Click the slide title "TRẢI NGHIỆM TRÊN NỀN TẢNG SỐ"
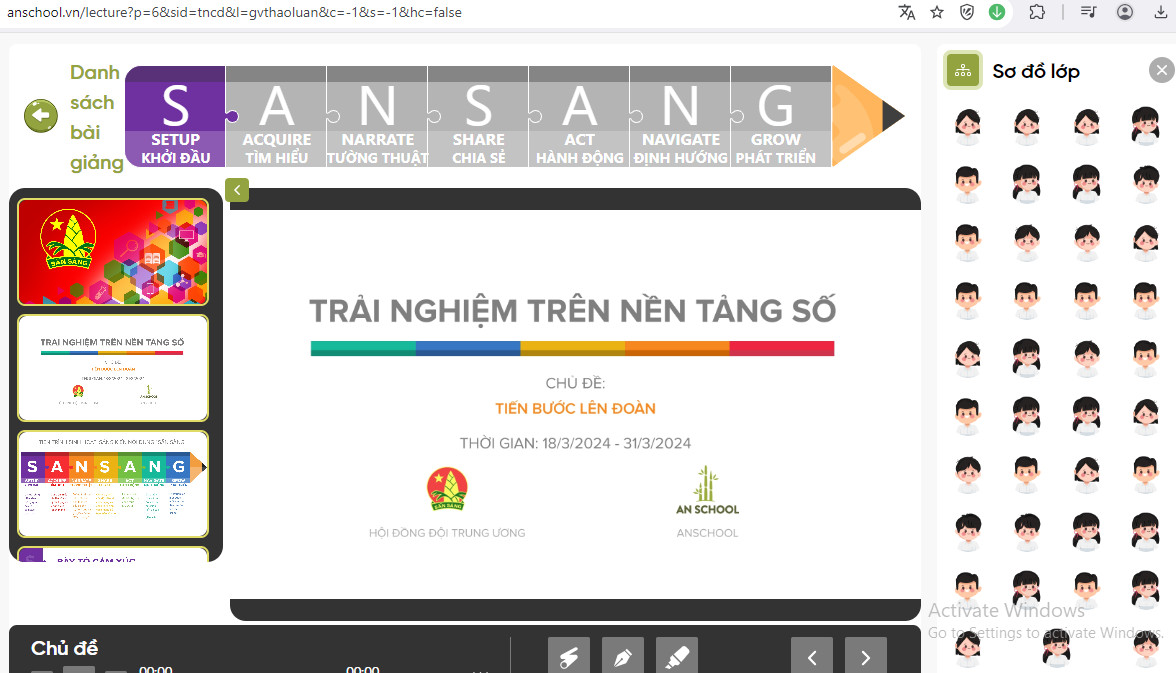The width and height of the screenshot is (1176, 673). pyautogui.click(x=573, y=311)
